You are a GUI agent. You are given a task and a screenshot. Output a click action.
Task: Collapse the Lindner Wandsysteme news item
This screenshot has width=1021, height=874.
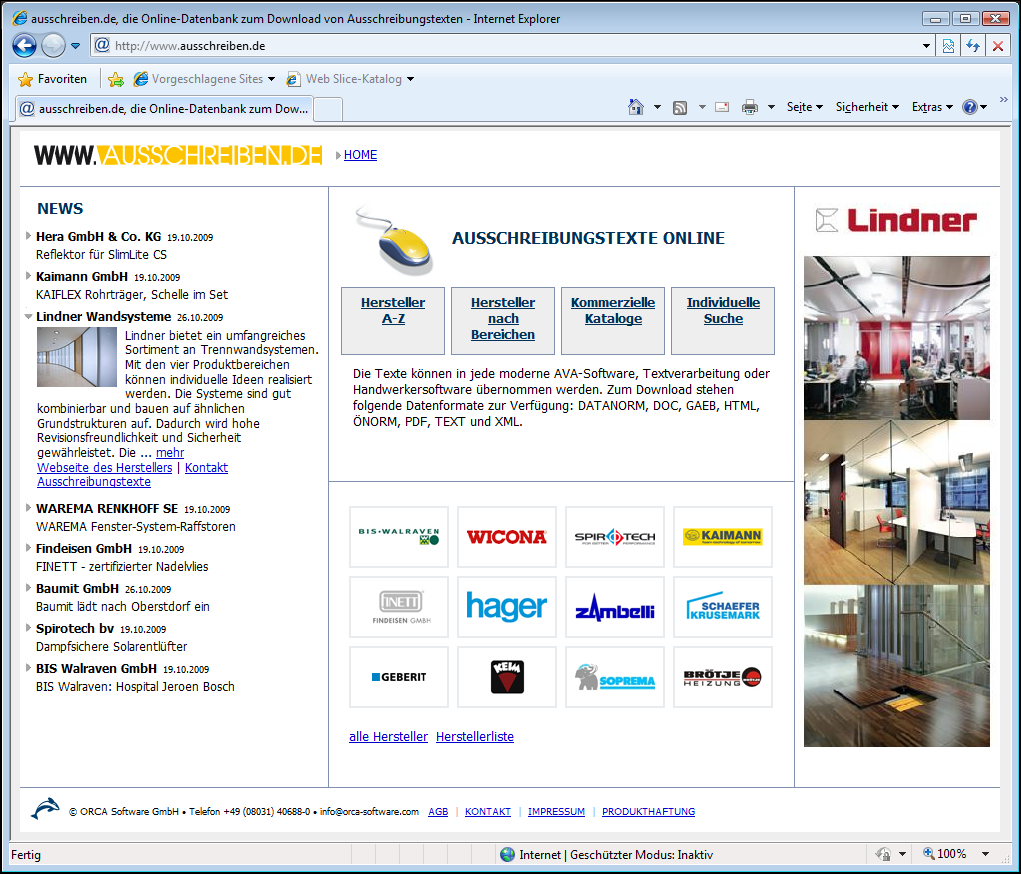coord(29,316)
